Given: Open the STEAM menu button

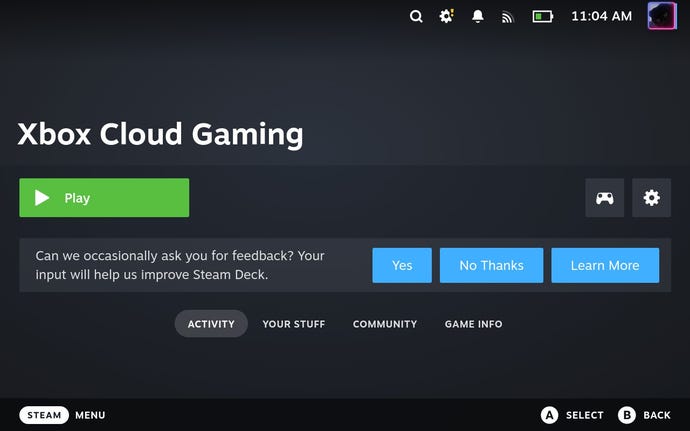Looking at the screenshot, I should click(x=43, y=415).
